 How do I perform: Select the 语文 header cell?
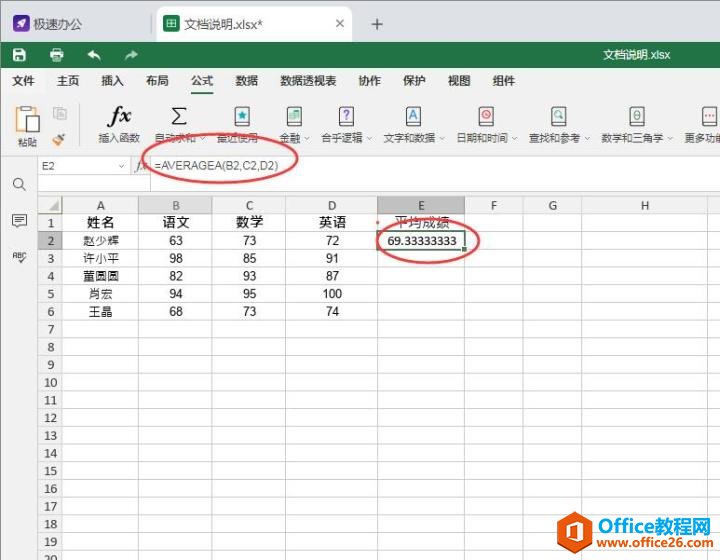175,223
